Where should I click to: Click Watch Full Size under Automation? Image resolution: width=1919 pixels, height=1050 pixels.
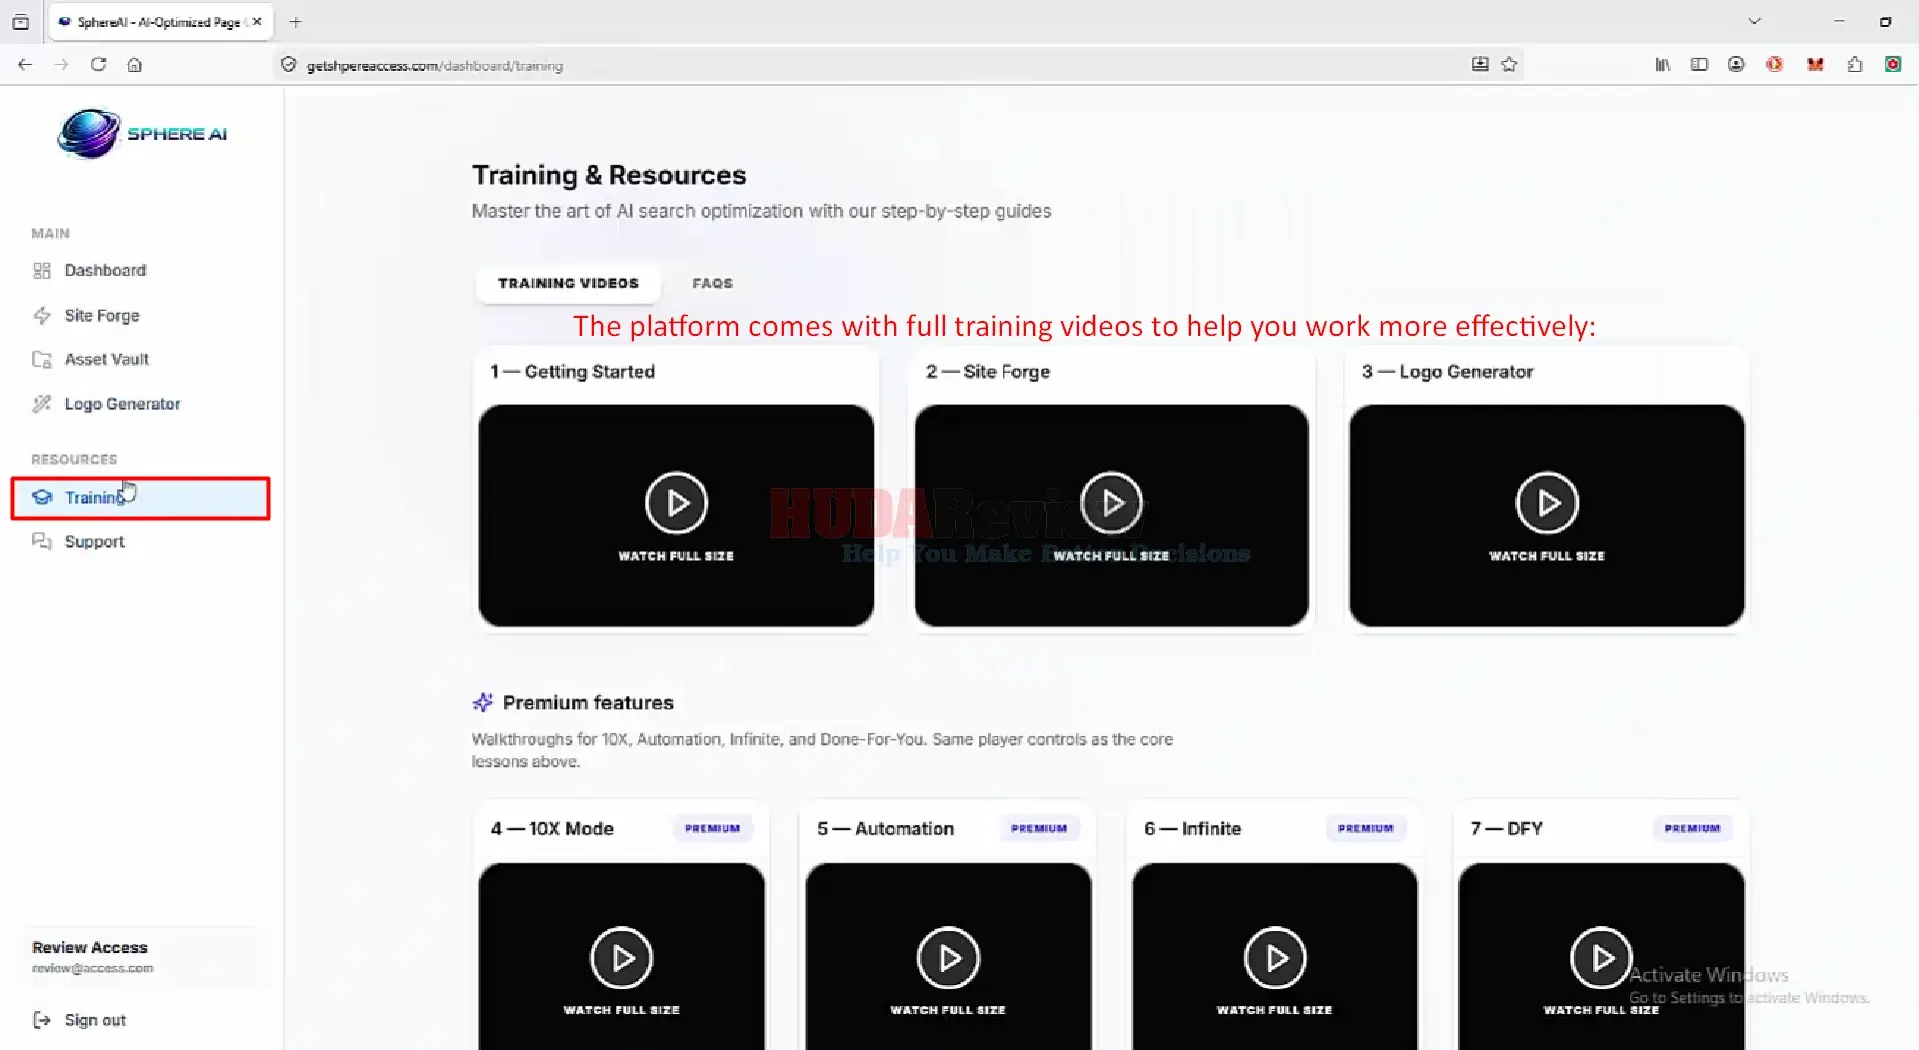pos(948,1010)
